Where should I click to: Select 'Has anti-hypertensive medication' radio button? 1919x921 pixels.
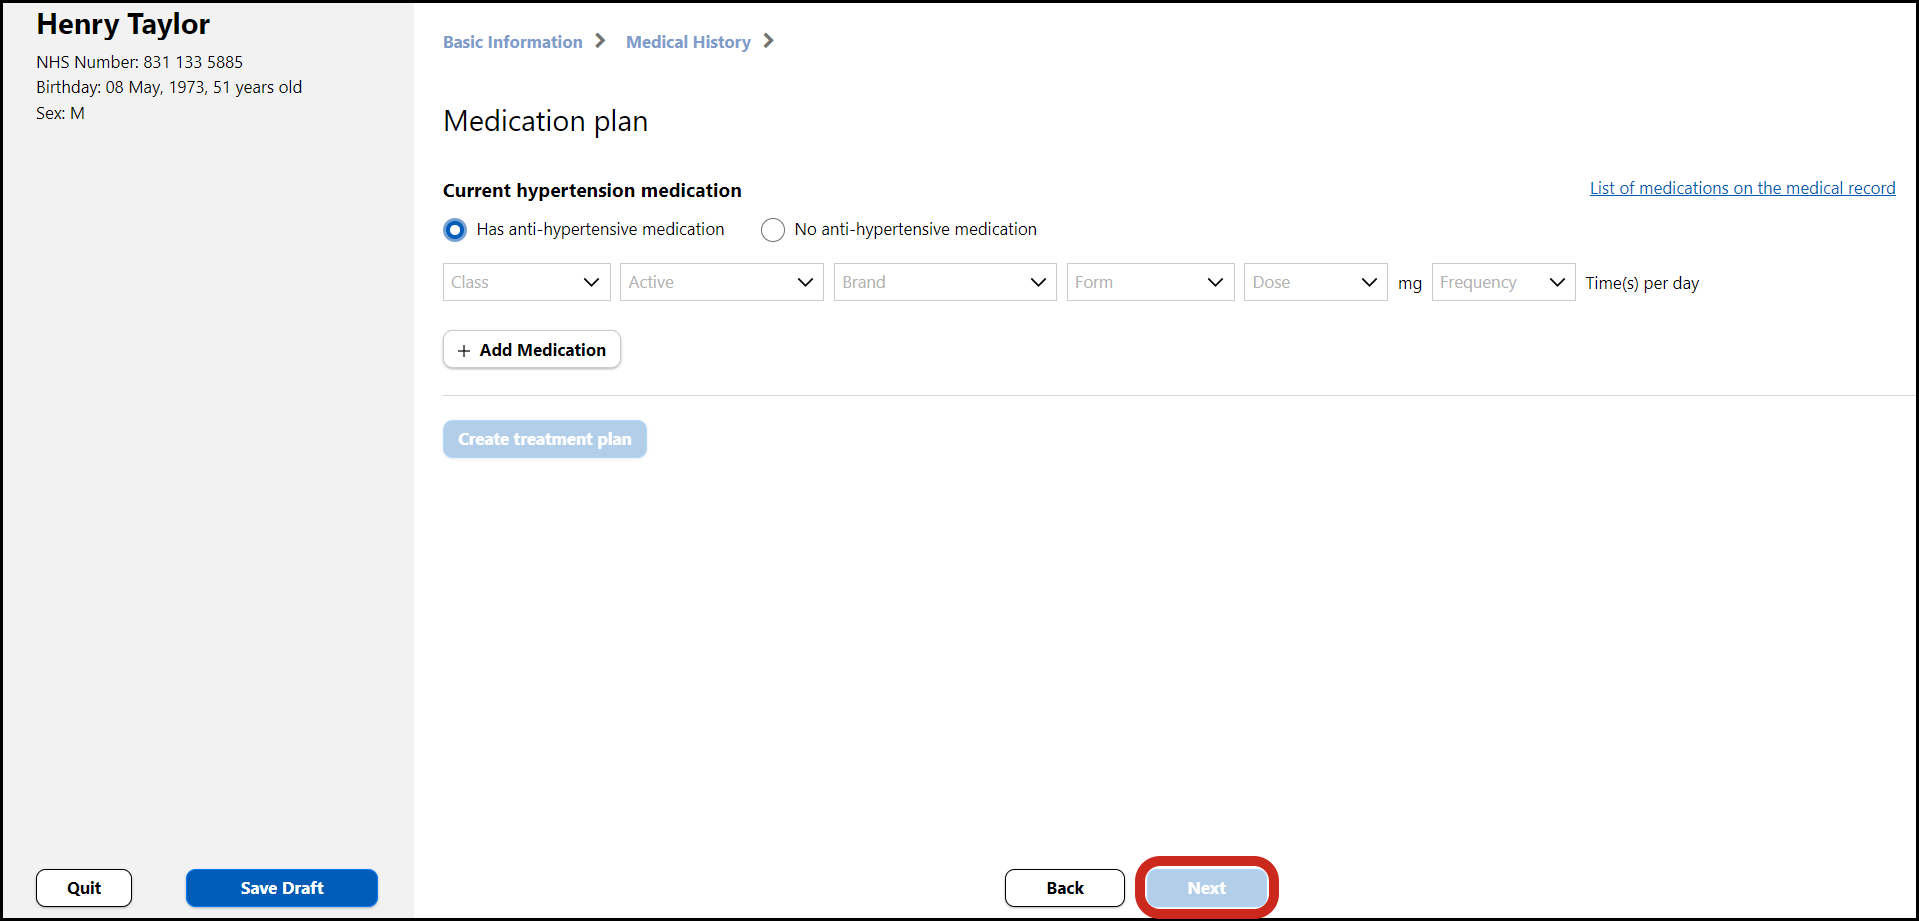click(x=455, y=230)
